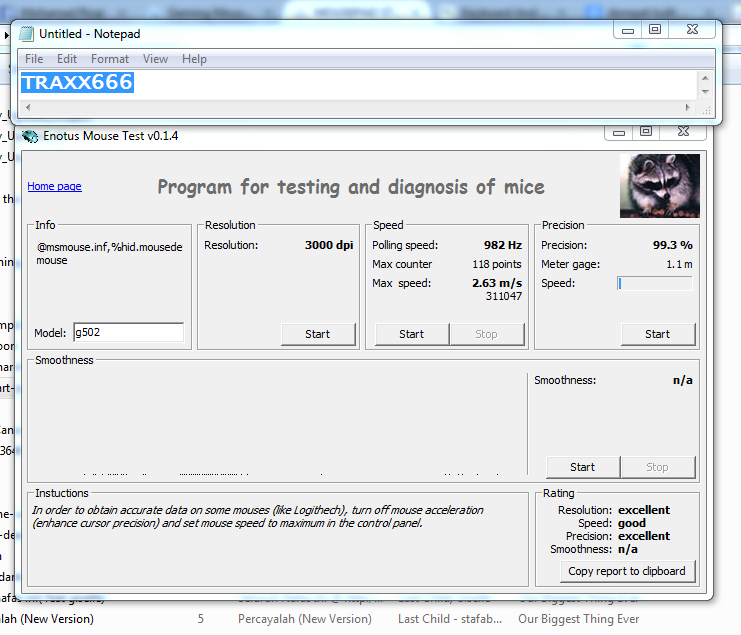Open the View menu in Notepad

[155, 59]
